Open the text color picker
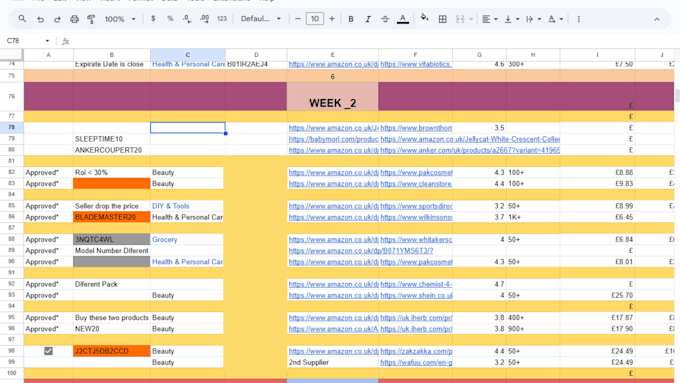Screen dimensions: 680x383 pyautogui.click(x=403, y=19)
